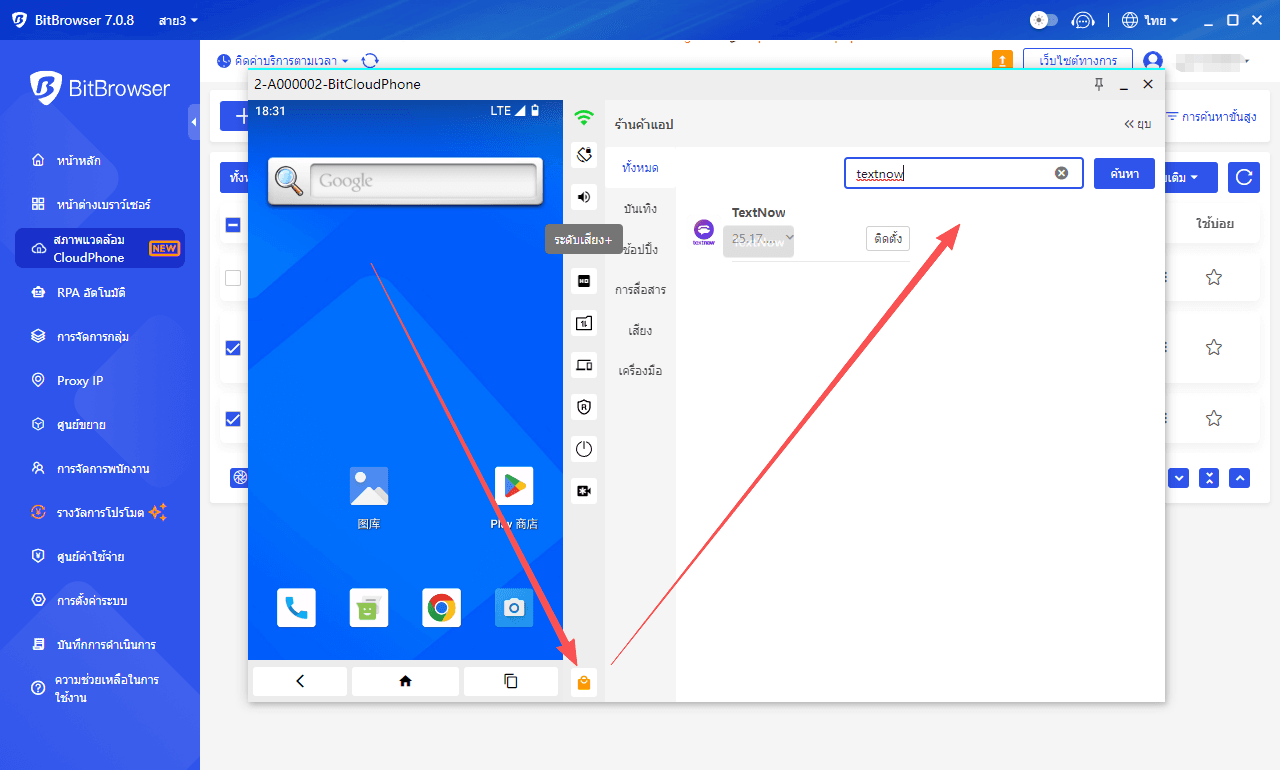This screenshot has height=770, width=1280.
Task: Uncheck the second checked row checkbox
Action: pos(233,419)
